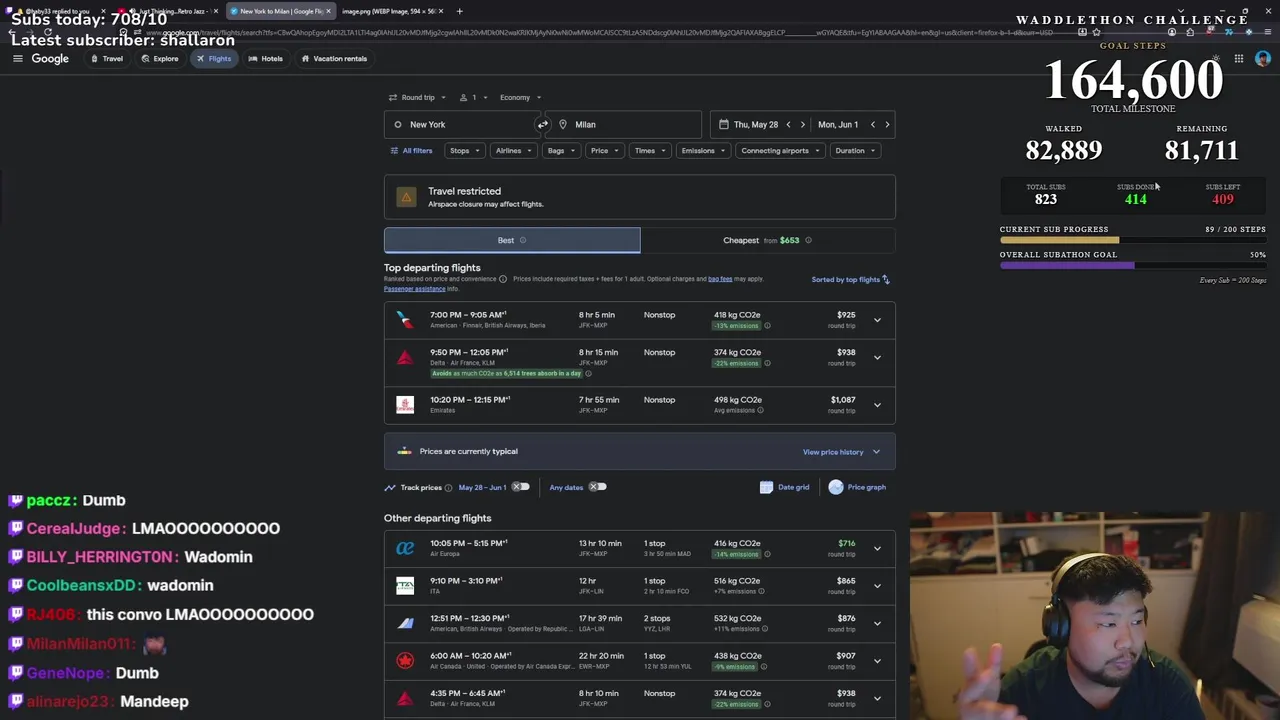Viewport: 1280px width, 720px height.
Task: Open the Price filter dropdown
Action: pos(605,150)
